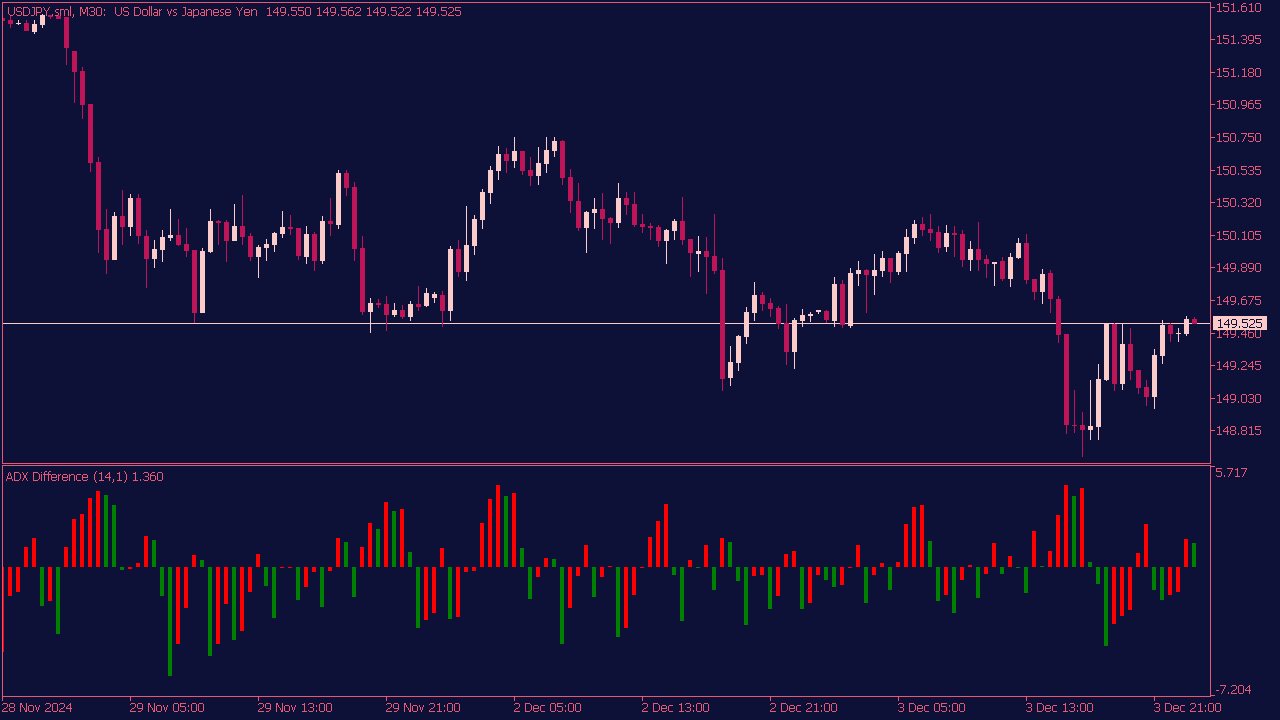Screen dimensions: 1280x720
Task: Click the 149.245 price scale value
Action: pyautogui.click(x=1239, y=366)
